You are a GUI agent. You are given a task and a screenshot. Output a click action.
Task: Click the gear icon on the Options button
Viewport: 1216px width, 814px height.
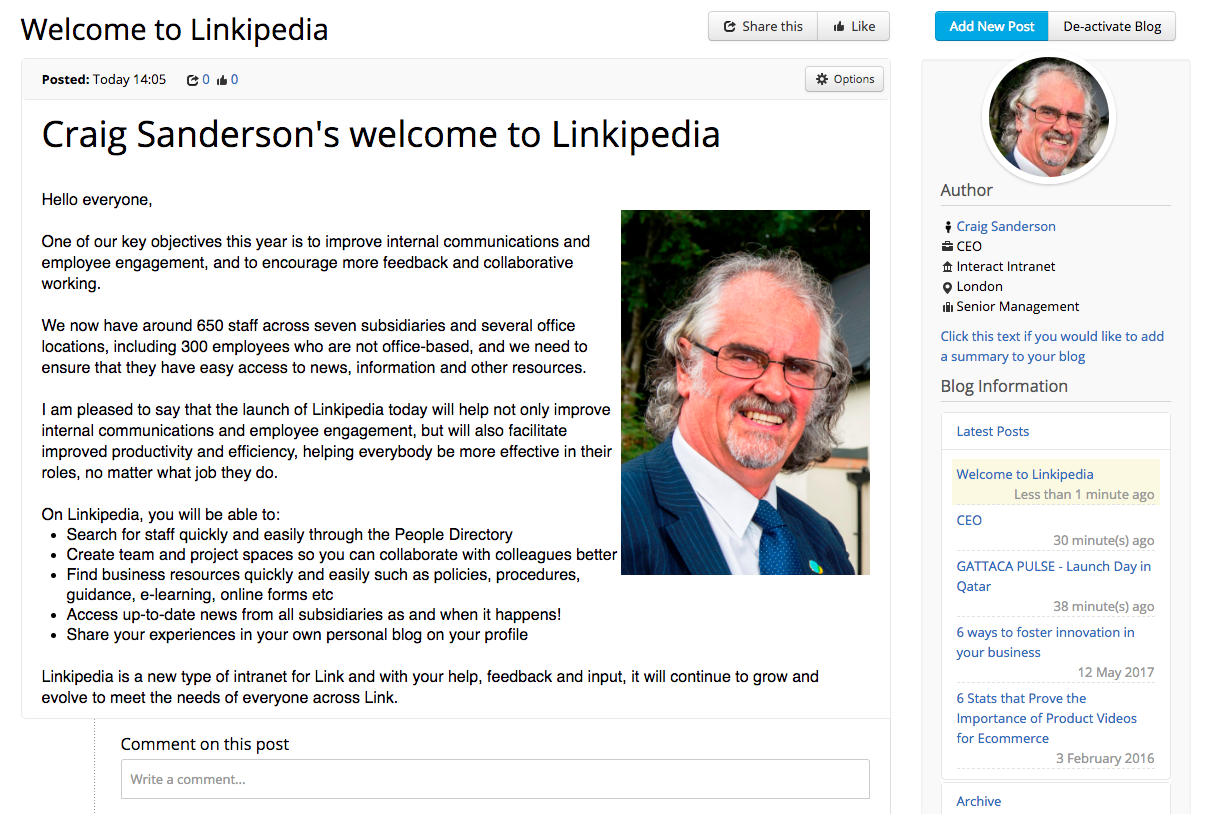click(x=822, y=78)
